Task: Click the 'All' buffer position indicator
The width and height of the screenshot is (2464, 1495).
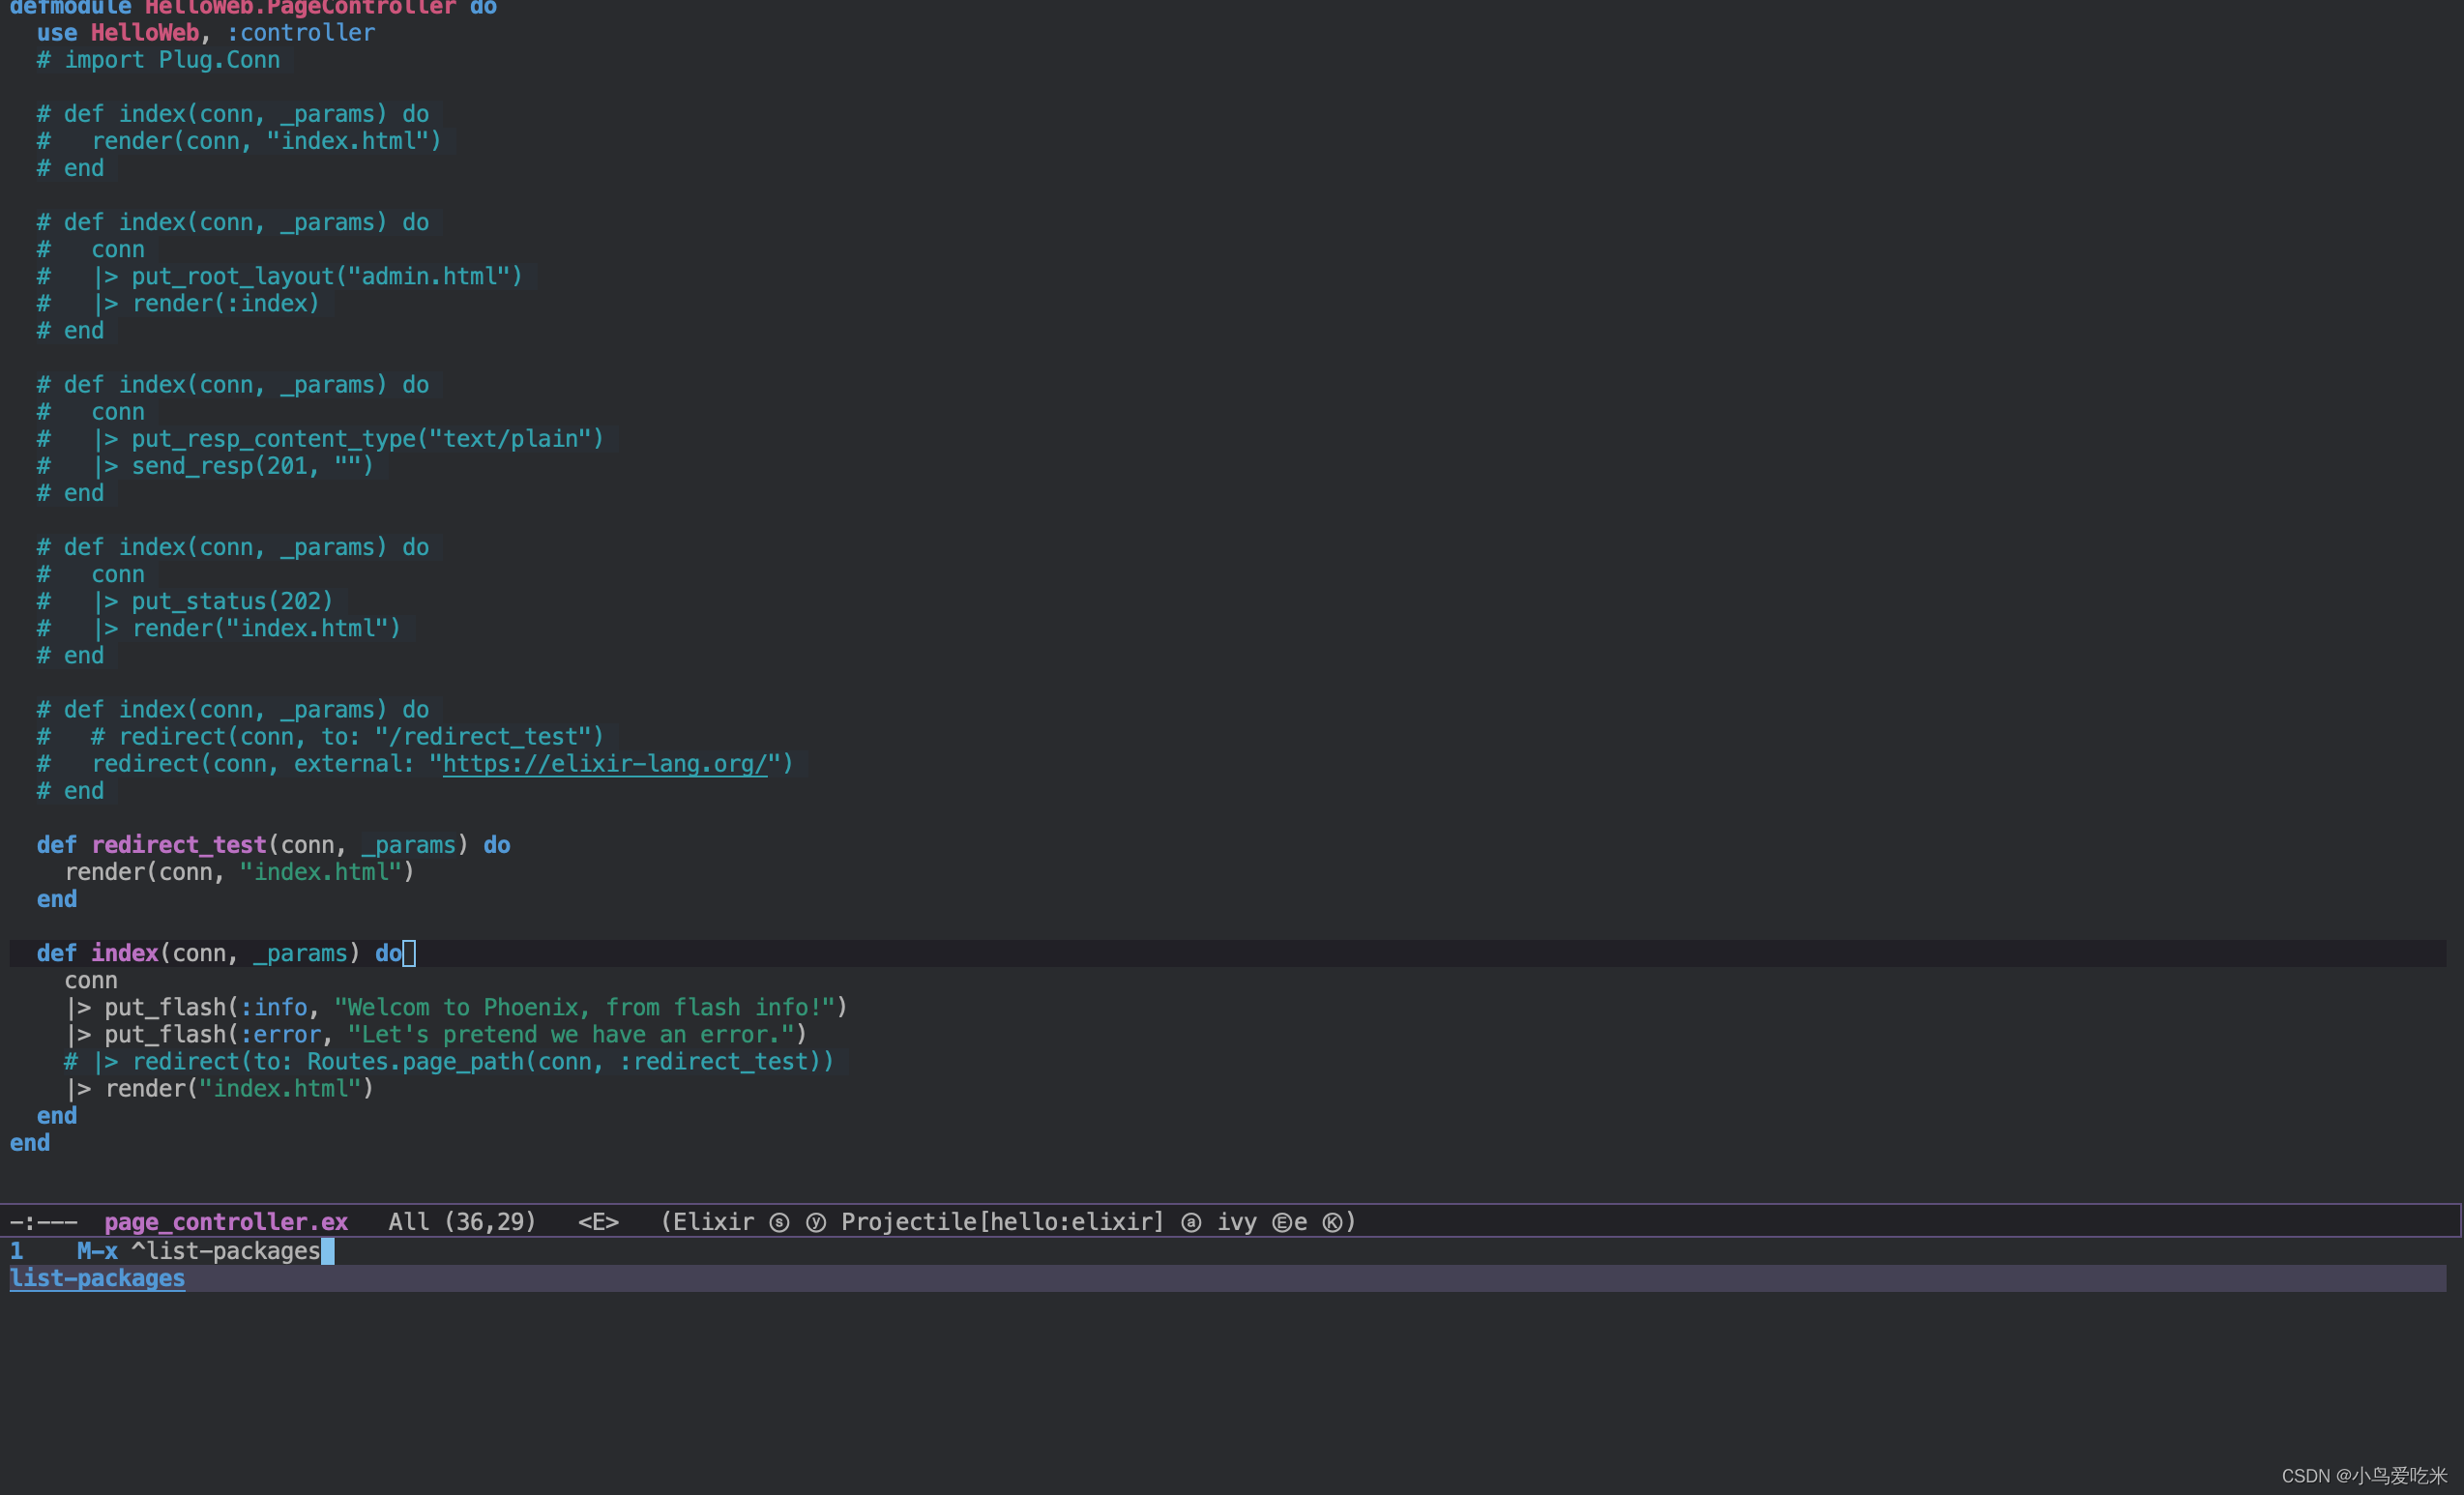Action: (408, 1222)
